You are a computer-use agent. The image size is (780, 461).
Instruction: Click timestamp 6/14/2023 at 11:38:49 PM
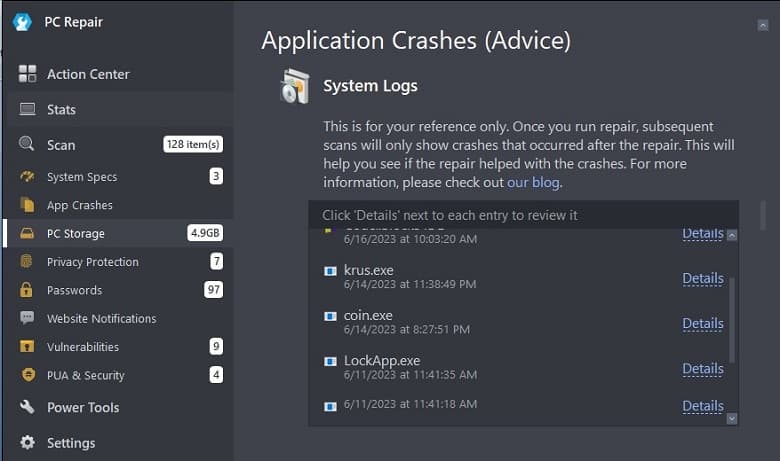click(x=410, y=284)
